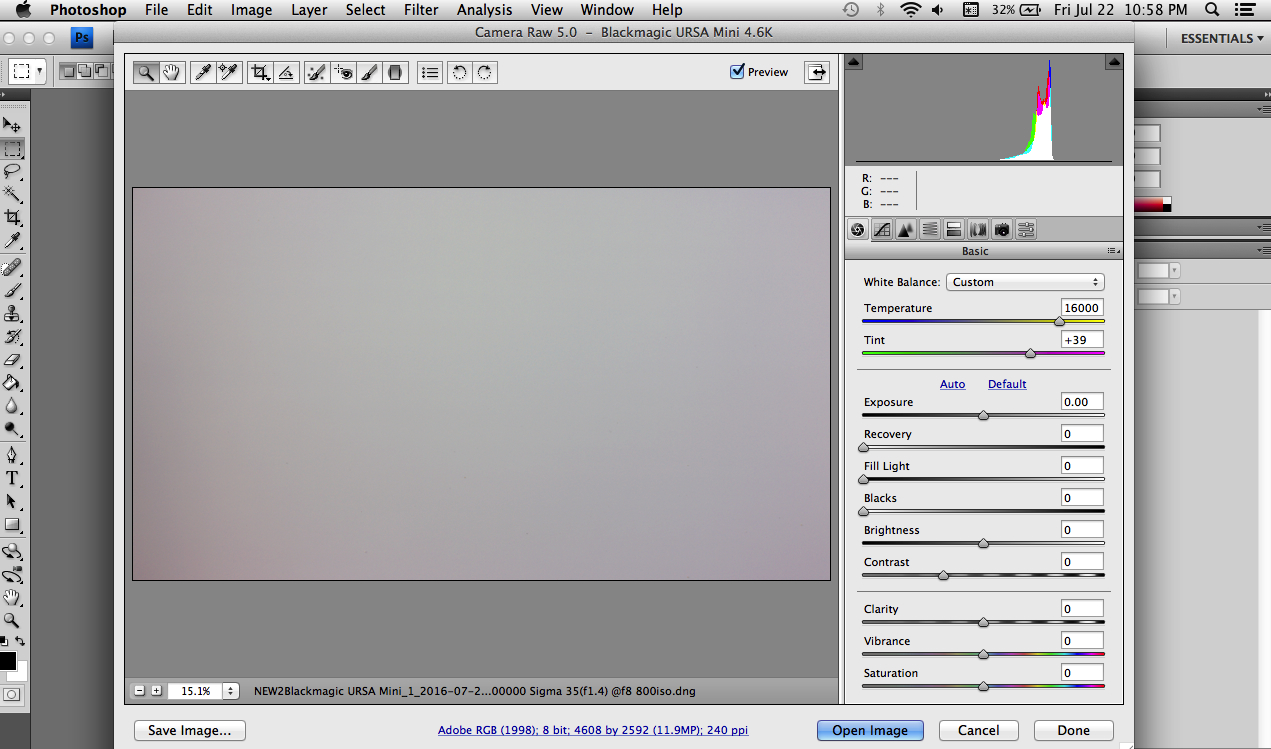
Task: Select Photoshop Move tool in Tools panel
Action: point(12,125)
